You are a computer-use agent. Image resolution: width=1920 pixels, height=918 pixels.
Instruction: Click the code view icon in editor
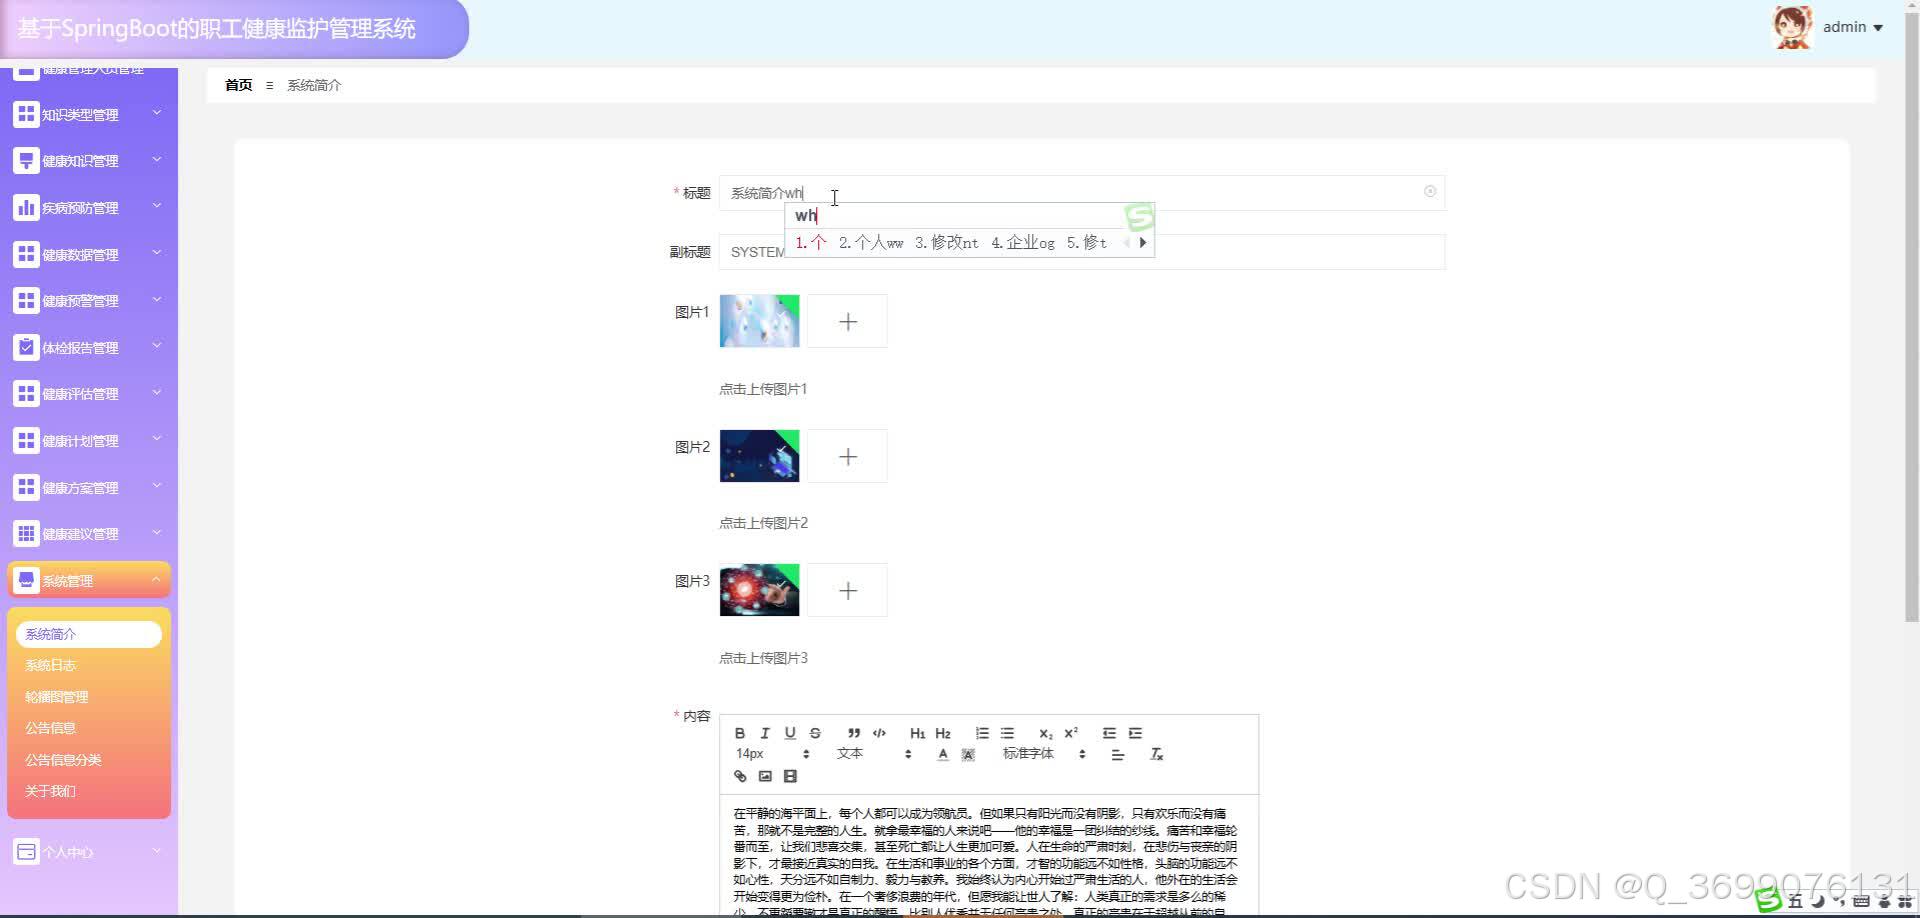879,733
